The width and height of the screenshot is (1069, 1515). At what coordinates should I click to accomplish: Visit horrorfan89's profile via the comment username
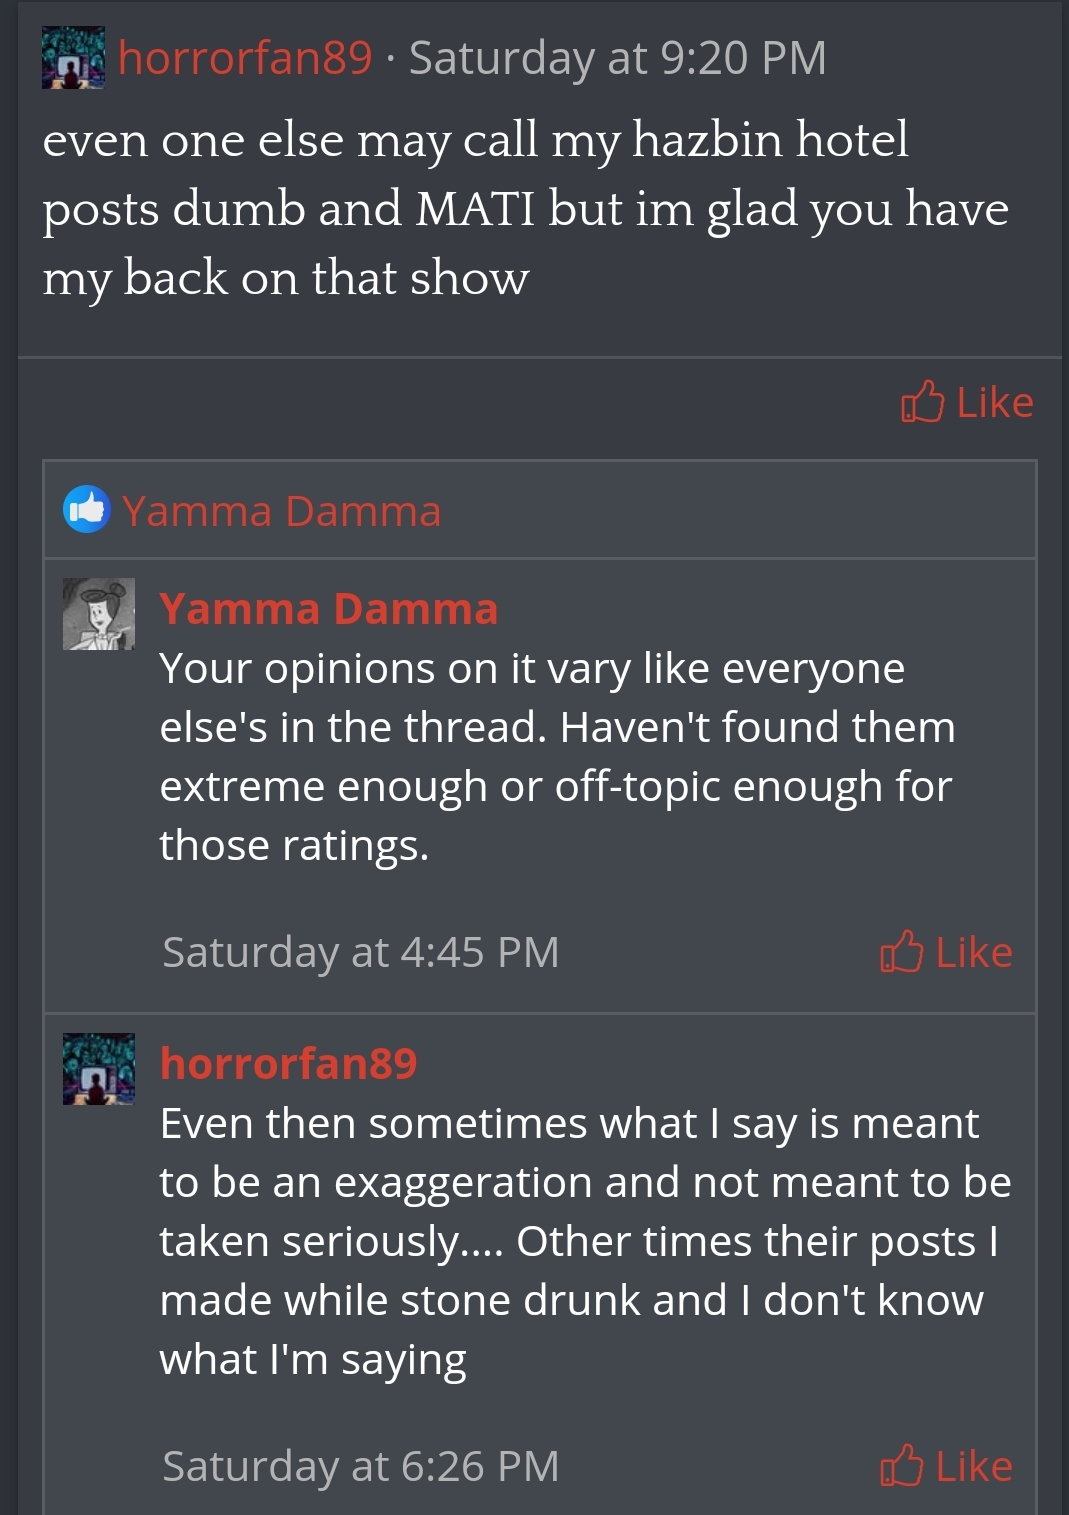(x=288, y=1063)
